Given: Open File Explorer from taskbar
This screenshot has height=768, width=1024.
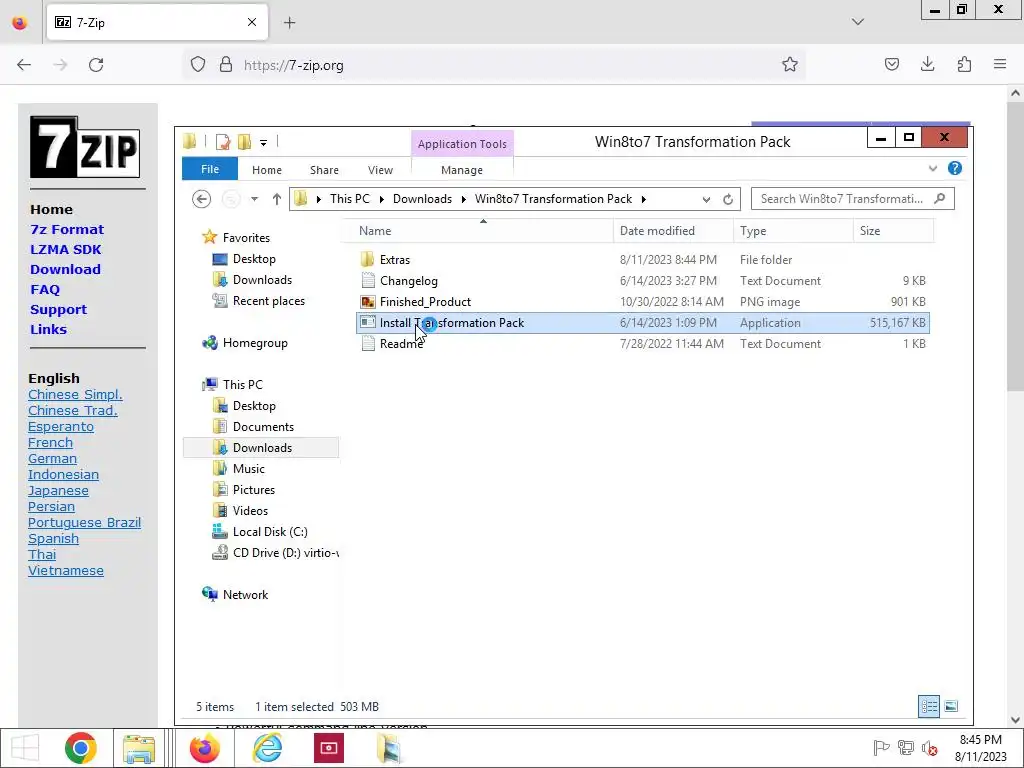Looking at the screenshot, I should click(x=138, y=748).
